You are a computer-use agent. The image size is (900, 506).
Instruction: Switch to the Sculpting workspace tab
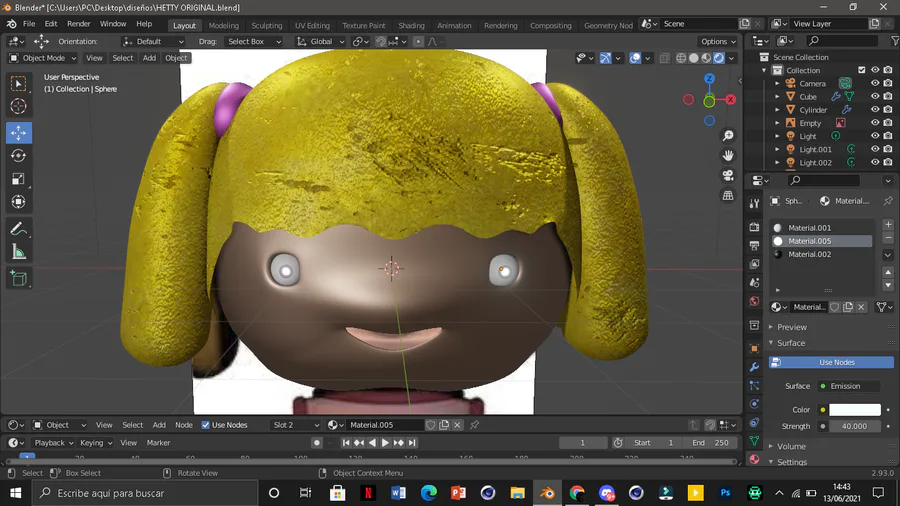tap(267, 25)
